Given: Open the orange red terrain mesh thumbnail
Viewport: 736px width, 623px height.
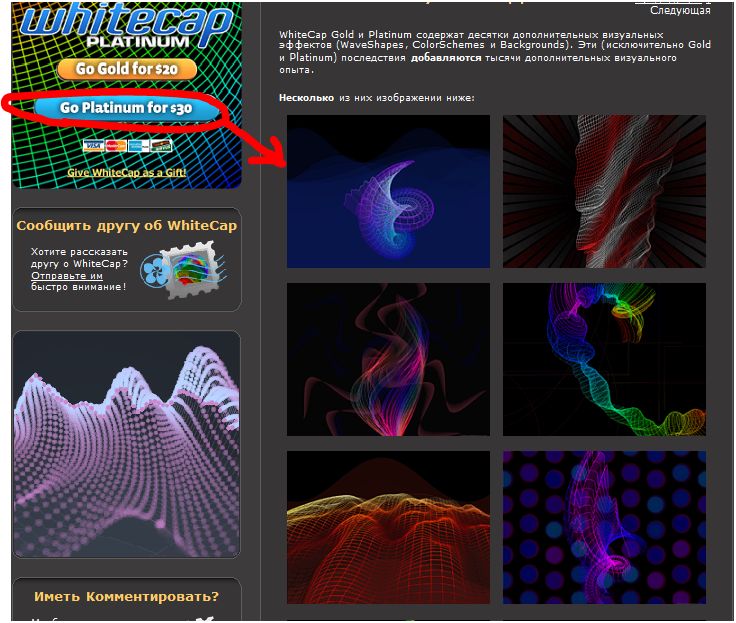Looking at the screenshot, I should [x=388, y=527].
